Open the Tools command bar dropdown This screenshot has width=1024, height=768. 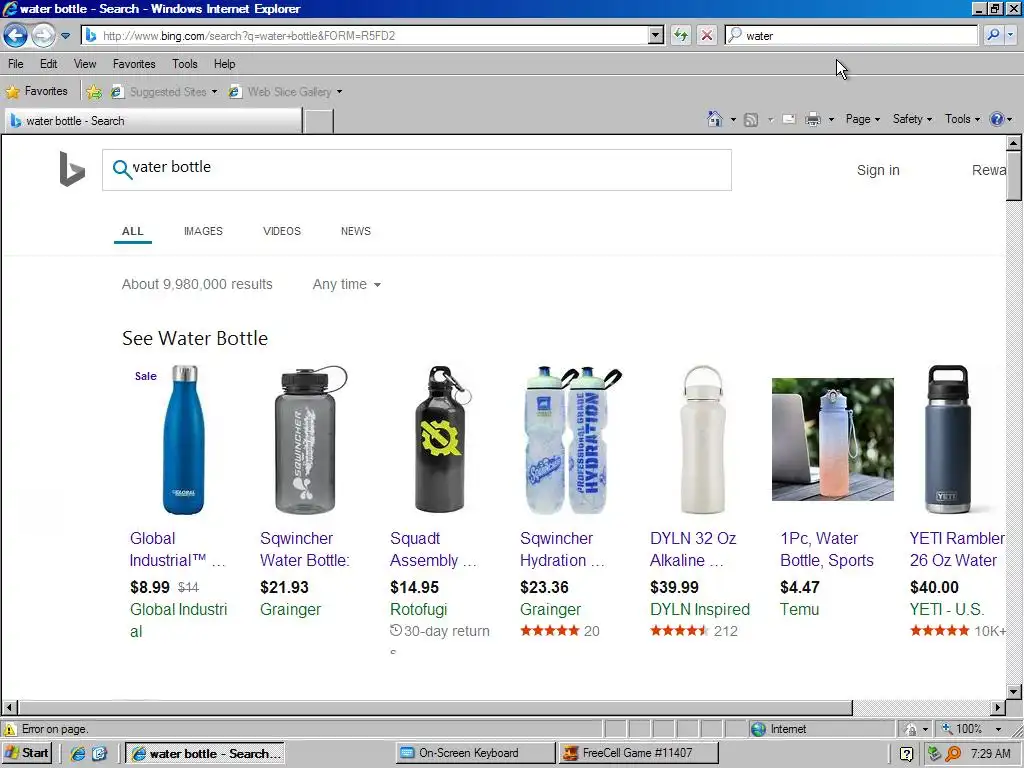[963, 119]
